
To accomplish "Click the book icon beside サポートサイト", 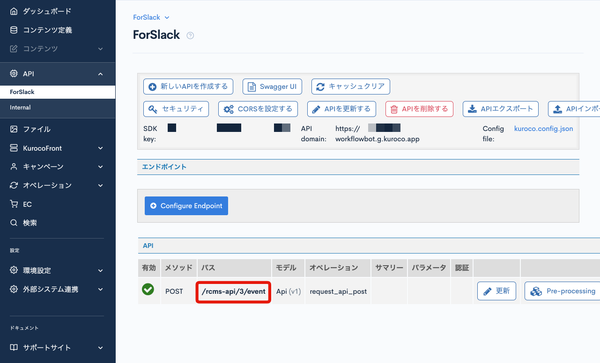I will click(14, 347).
